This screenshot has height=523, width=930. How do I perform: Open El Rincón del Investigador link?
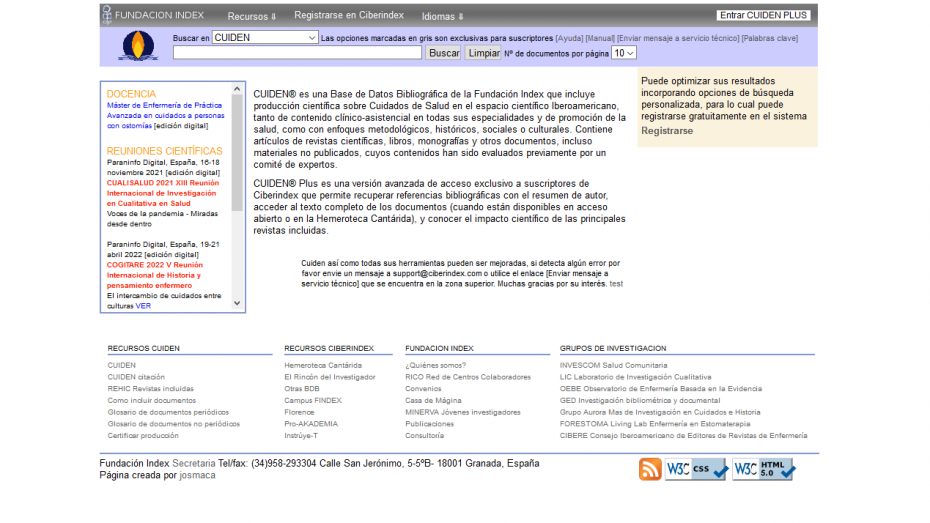coord(330,377)
